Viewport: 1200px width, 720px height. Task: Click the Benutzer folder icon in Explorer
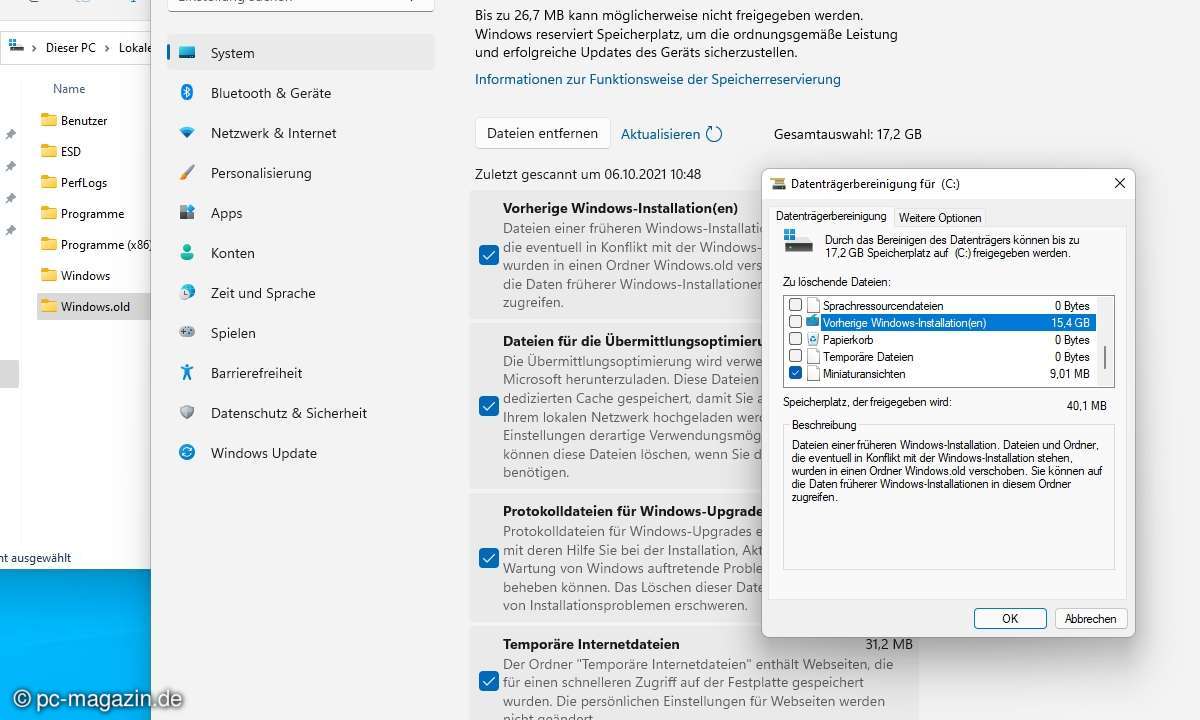pyautogui.click(x=48, y=120)
